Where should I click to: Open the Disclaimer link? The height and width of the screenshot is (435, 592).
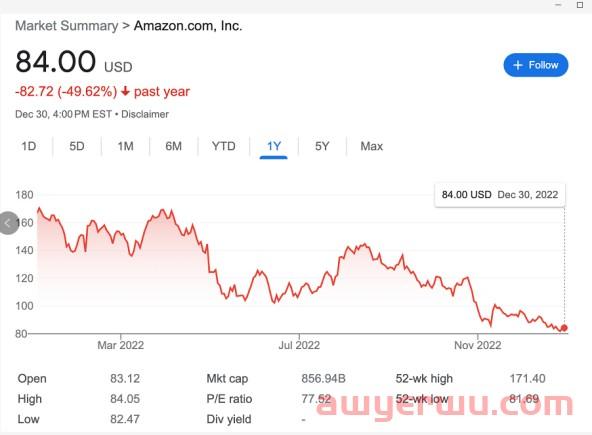145,114
